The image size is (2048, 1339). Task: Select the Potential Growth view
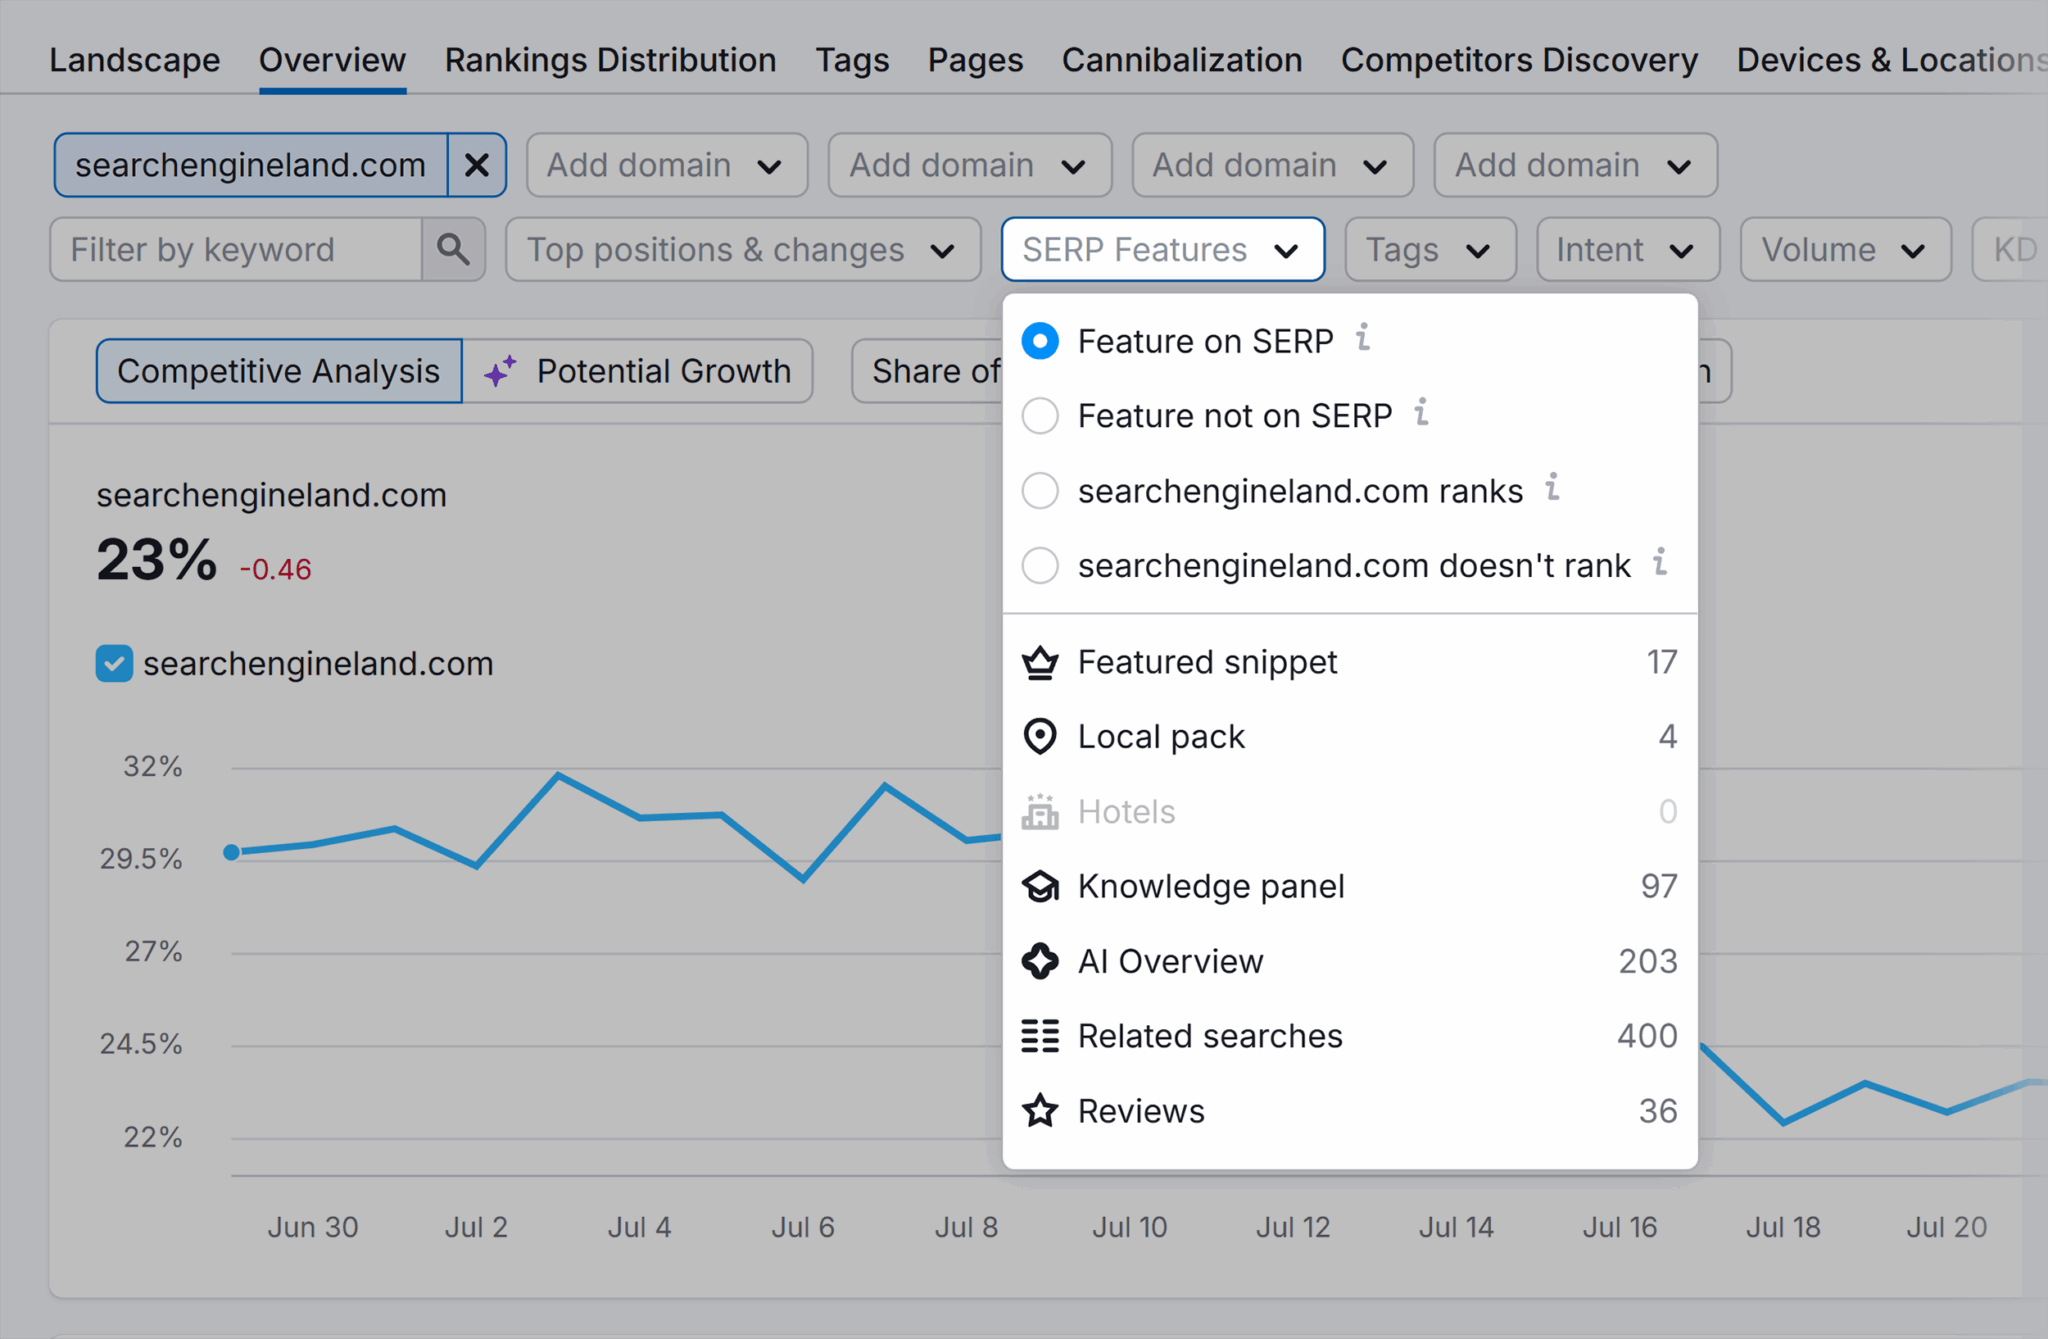coord(662,371)
